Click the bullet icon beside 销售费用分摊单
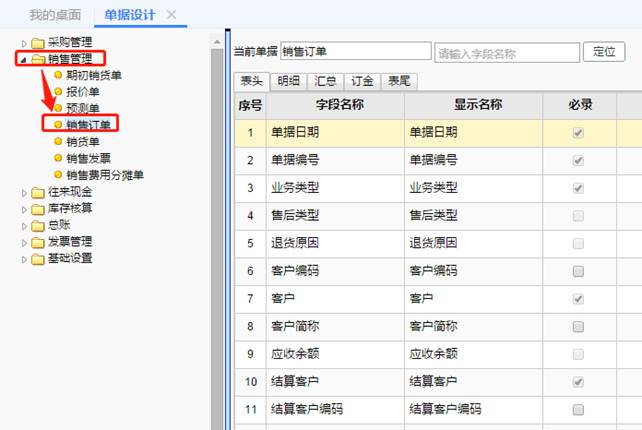 click(x=57, y=175)
